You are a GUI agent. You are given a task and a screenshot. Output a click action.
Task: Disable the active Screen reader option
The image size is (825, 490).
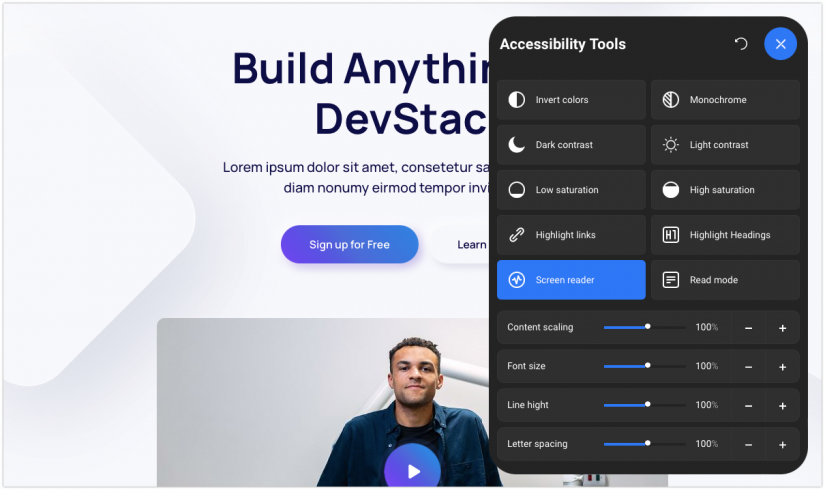pos(571,280)
